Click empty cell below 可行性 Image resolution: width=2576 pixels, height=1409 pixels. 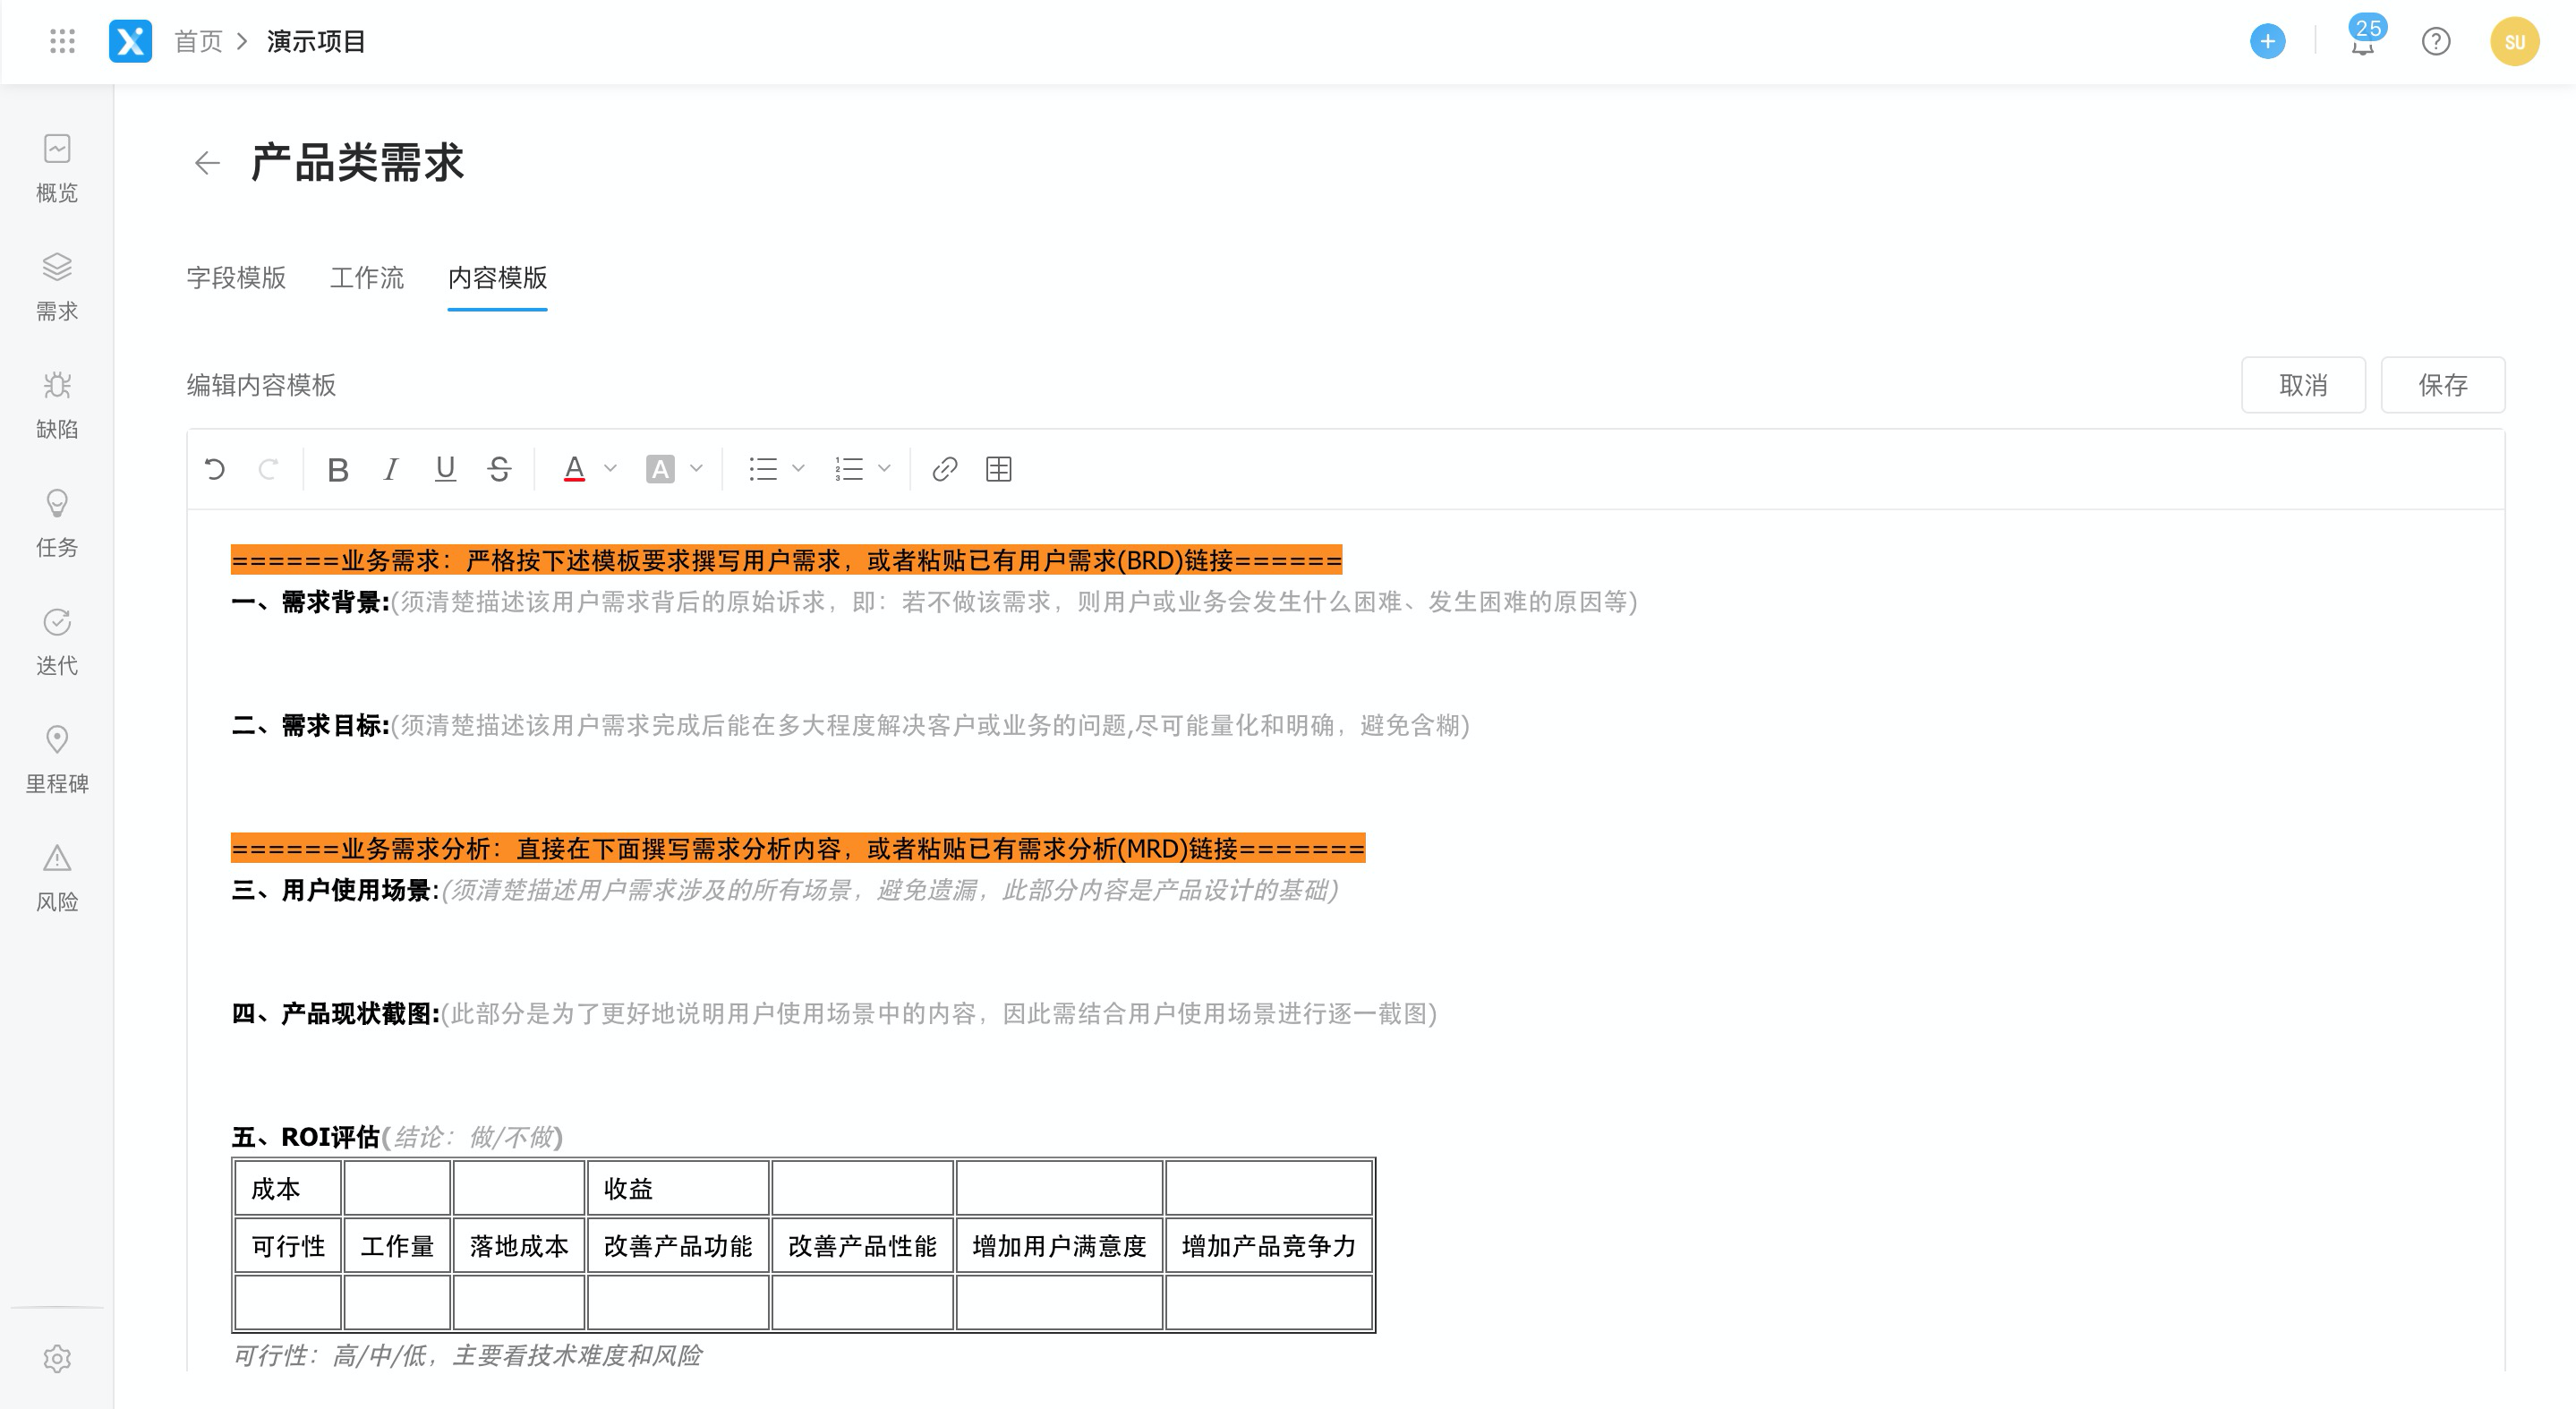pyautogui.click(x=288, y=1302)
